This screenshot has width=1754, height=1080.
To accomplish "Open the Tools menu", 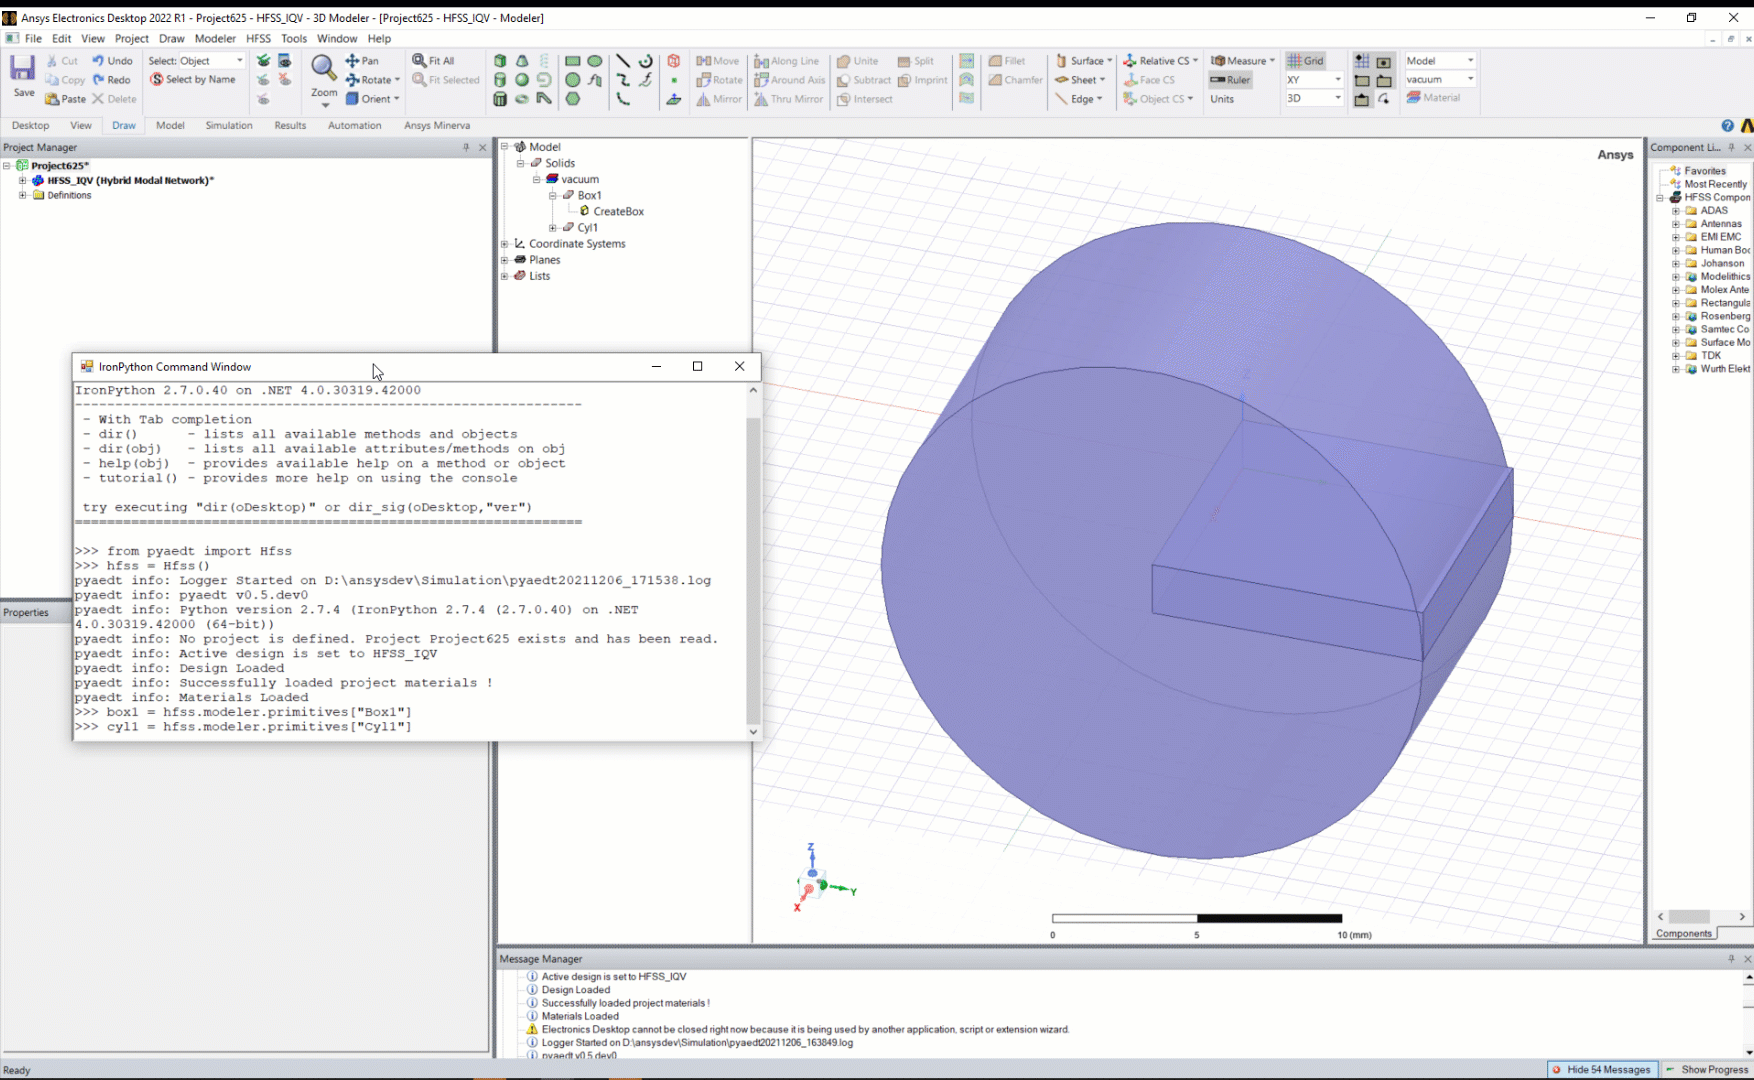I will tap(294, 38).
